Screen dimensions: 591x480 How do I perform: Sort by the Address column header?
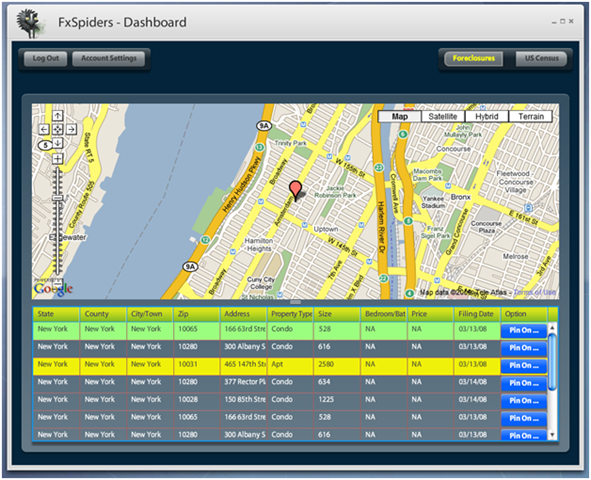coord(243,314)
